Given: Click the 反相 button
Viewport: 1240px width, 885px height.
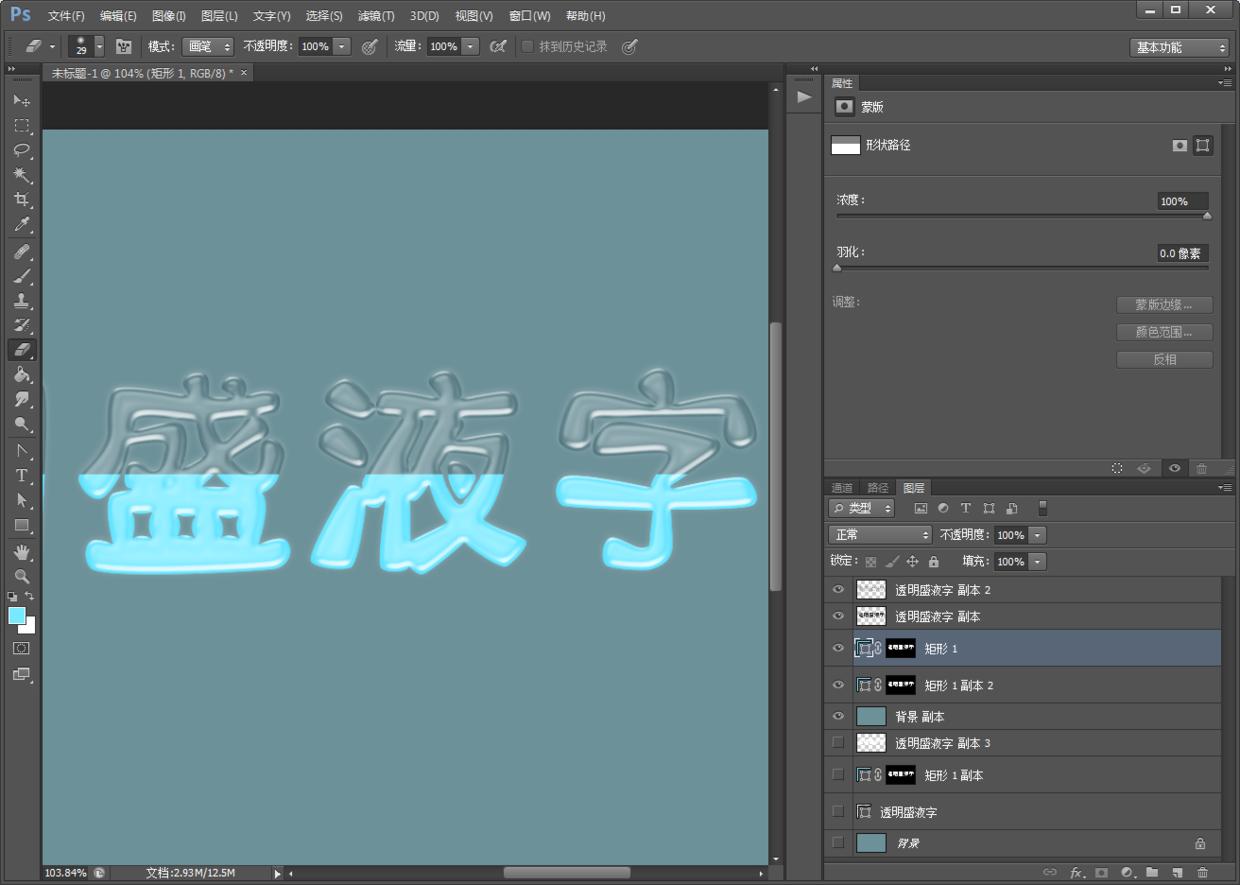Looking at the screenshot, I should pos(1164,360).
